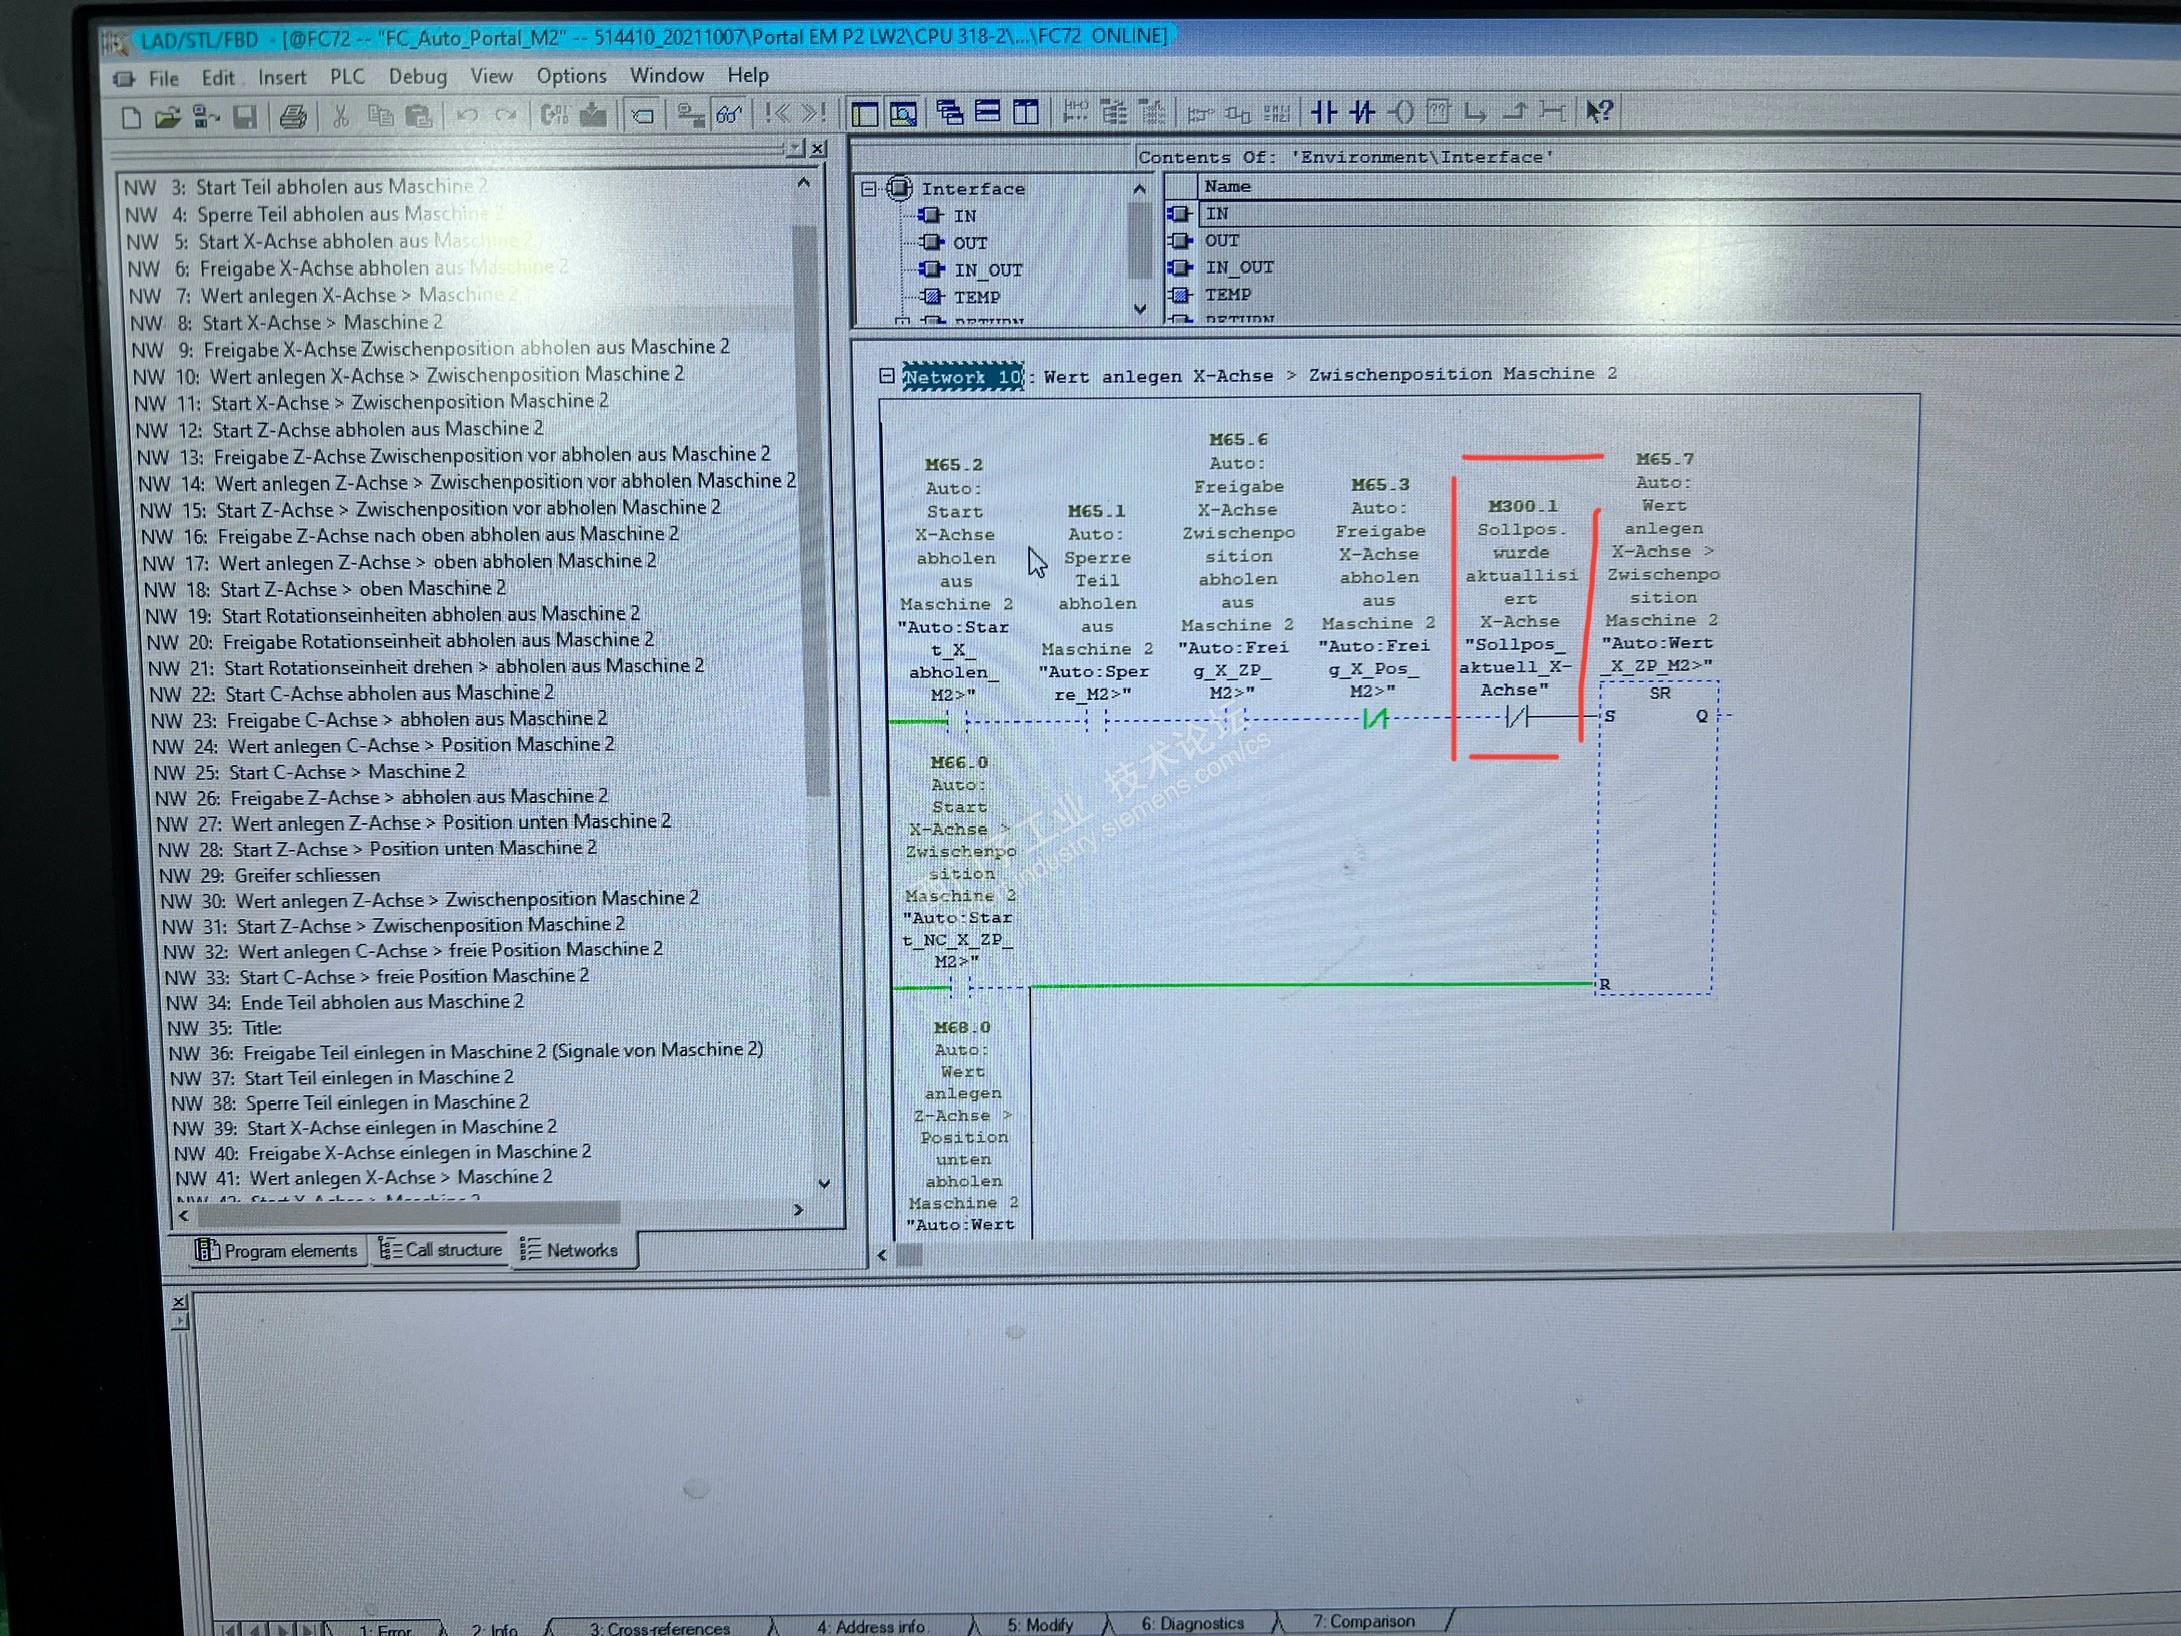The image size is (2181, 1636).
Task: Close the networks overview pane
Action: coord(818,149)
